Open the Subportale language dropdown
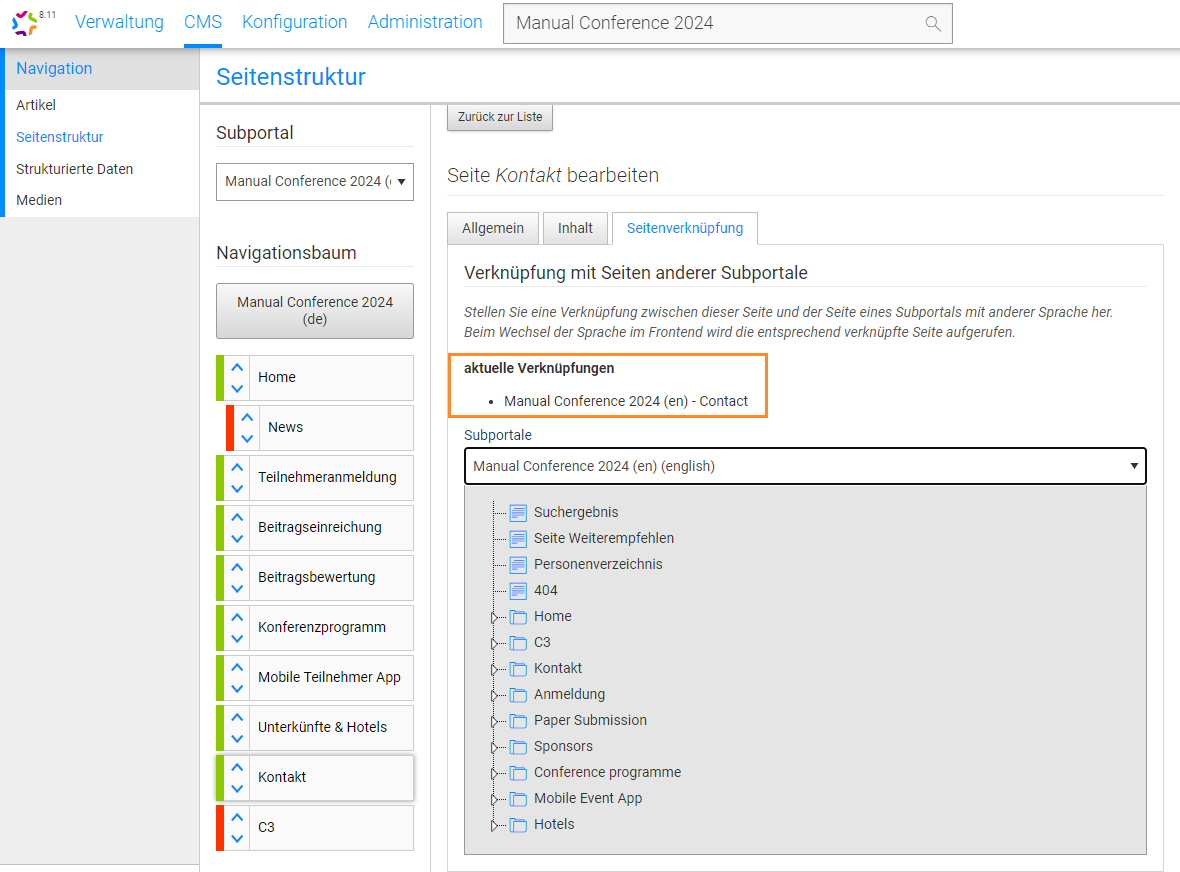The image size is (1180, 872). pyautogui.click(x=805, y=466)
